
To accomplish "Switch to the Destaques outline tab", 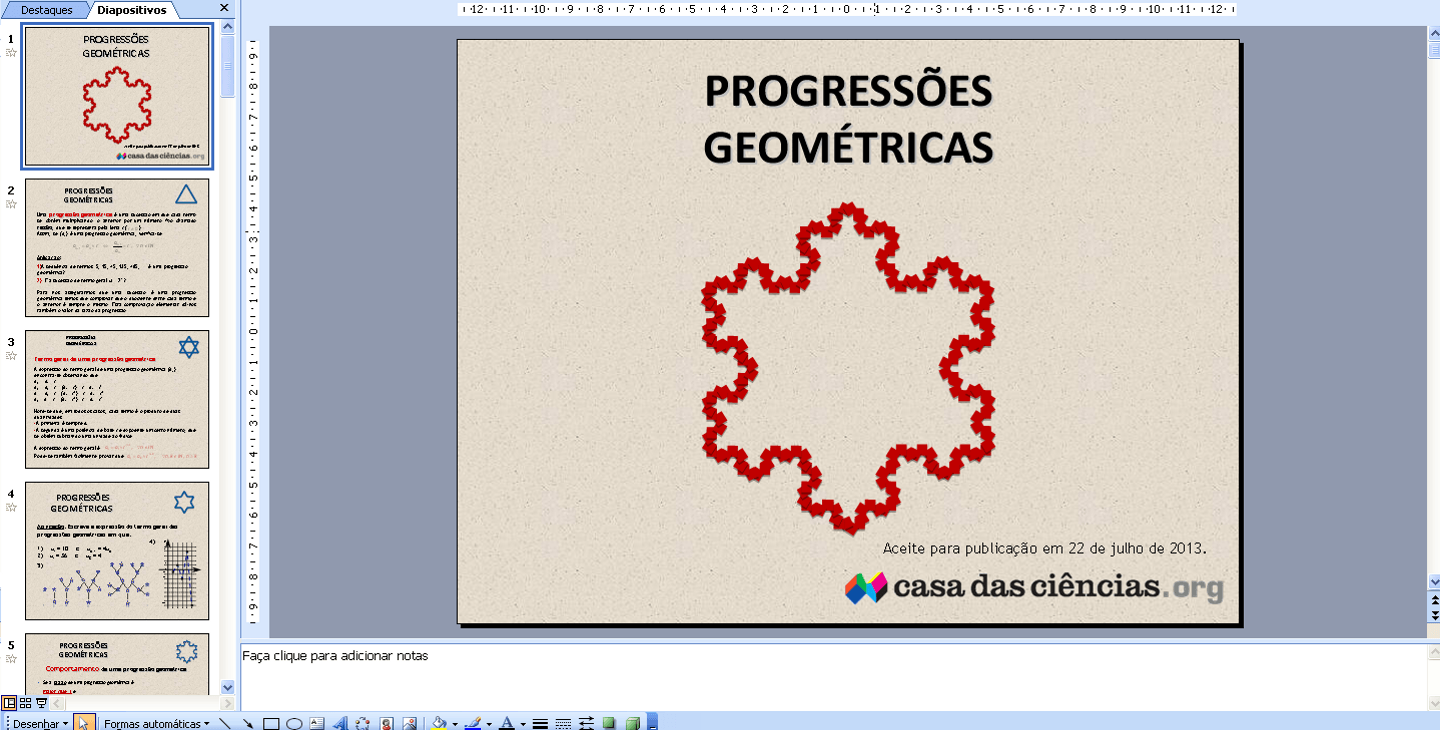I will coord(47,10).
